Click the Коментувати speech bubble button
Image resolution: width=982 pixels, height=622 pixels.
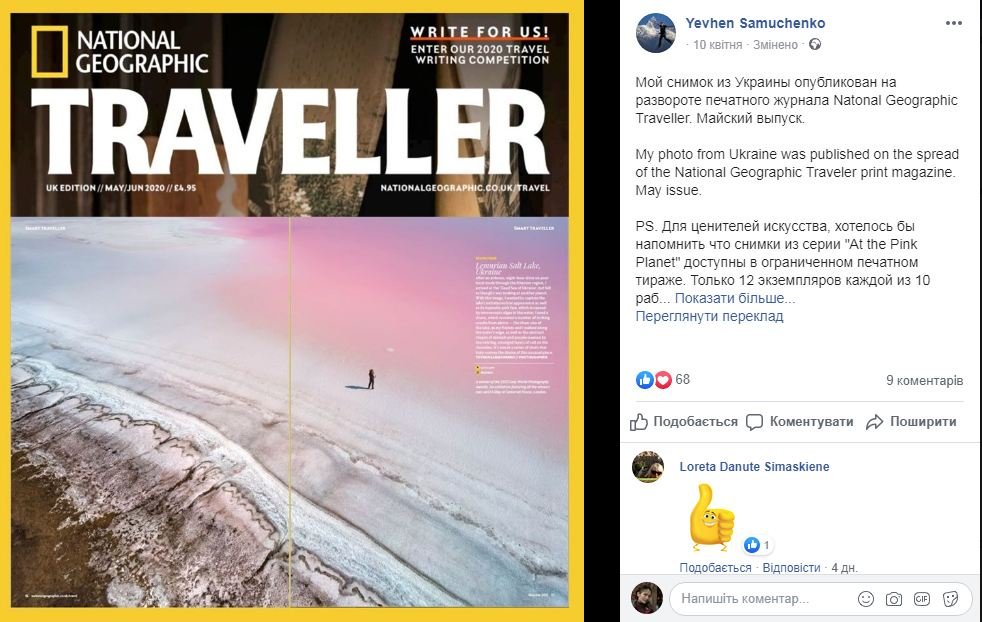tap(800, 422)
